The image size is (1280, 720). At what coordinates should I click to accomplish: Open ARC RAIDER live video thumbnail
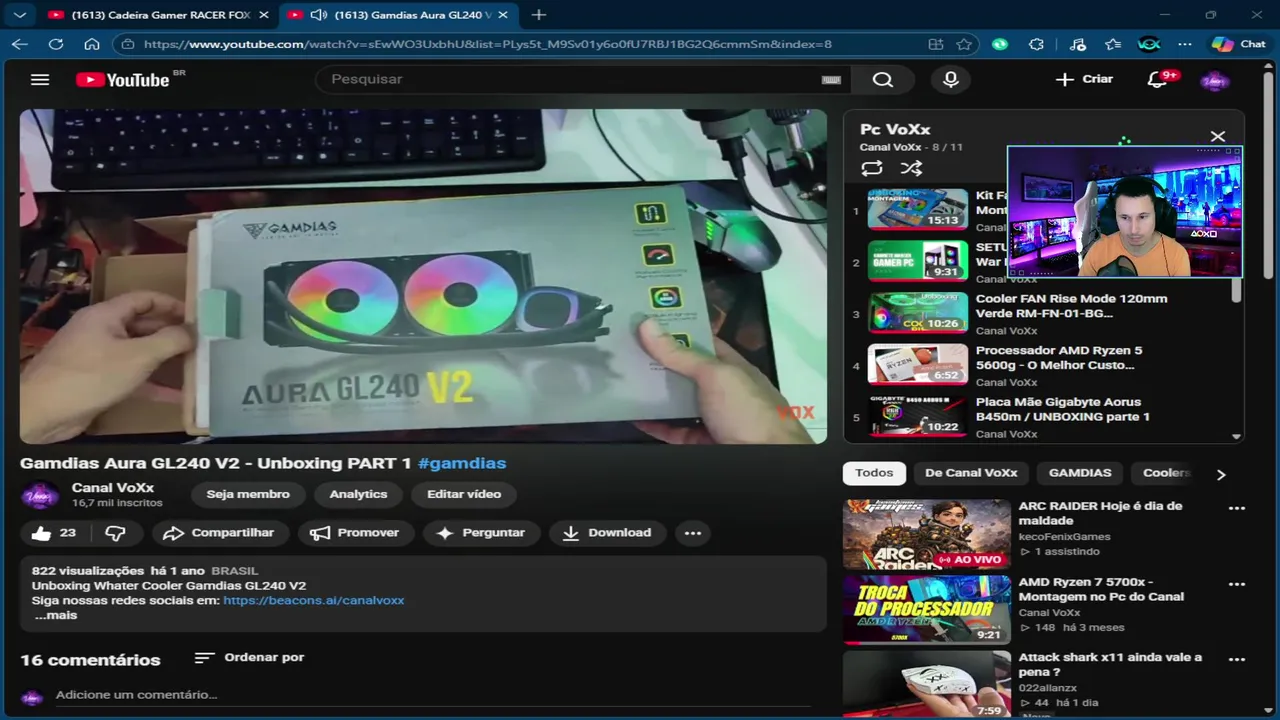(x=927, y=535)
